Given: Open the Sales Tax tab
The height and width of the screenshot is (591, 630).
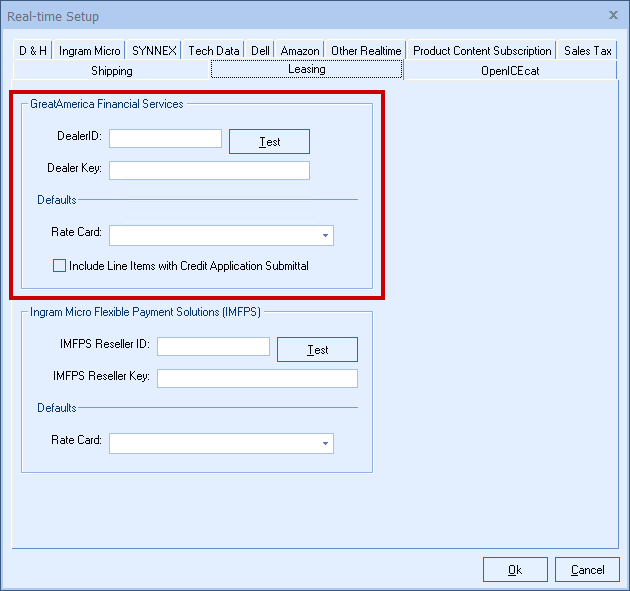Looking at the screenshot, I should click(x=587, y=51).
